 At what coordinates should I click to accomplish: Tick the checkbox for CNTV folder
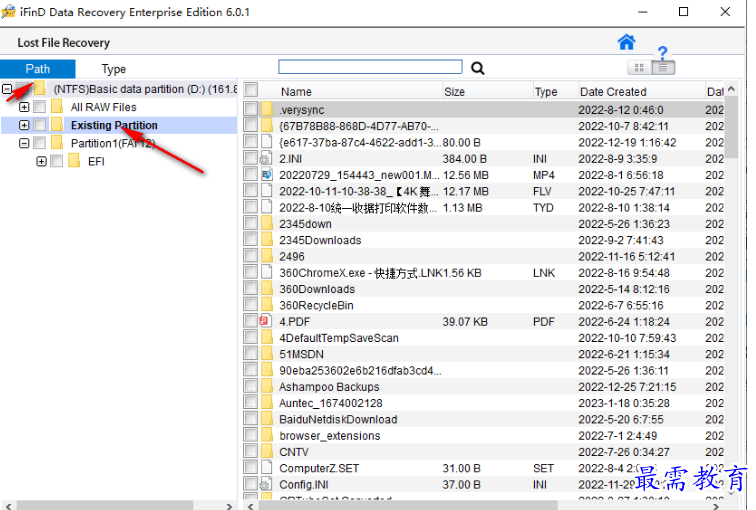(251, 451)
